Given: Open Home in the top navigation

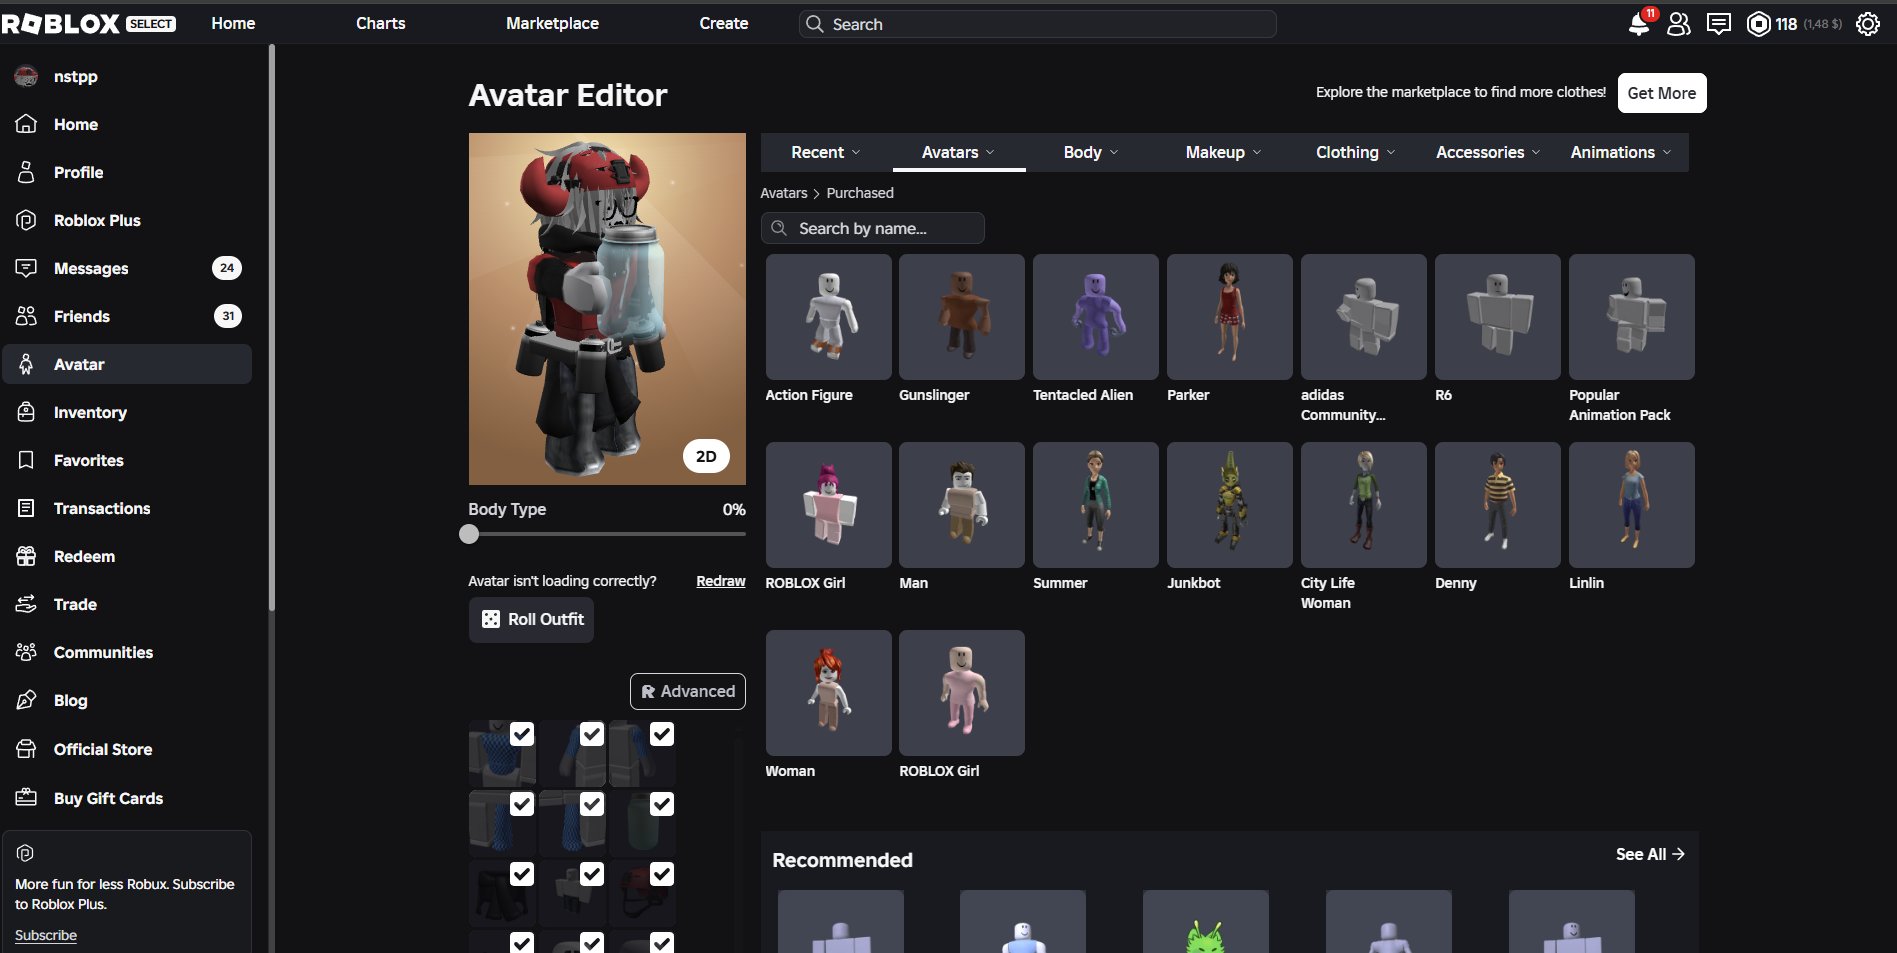Looking at the screenshot, I should click(233, 23).
